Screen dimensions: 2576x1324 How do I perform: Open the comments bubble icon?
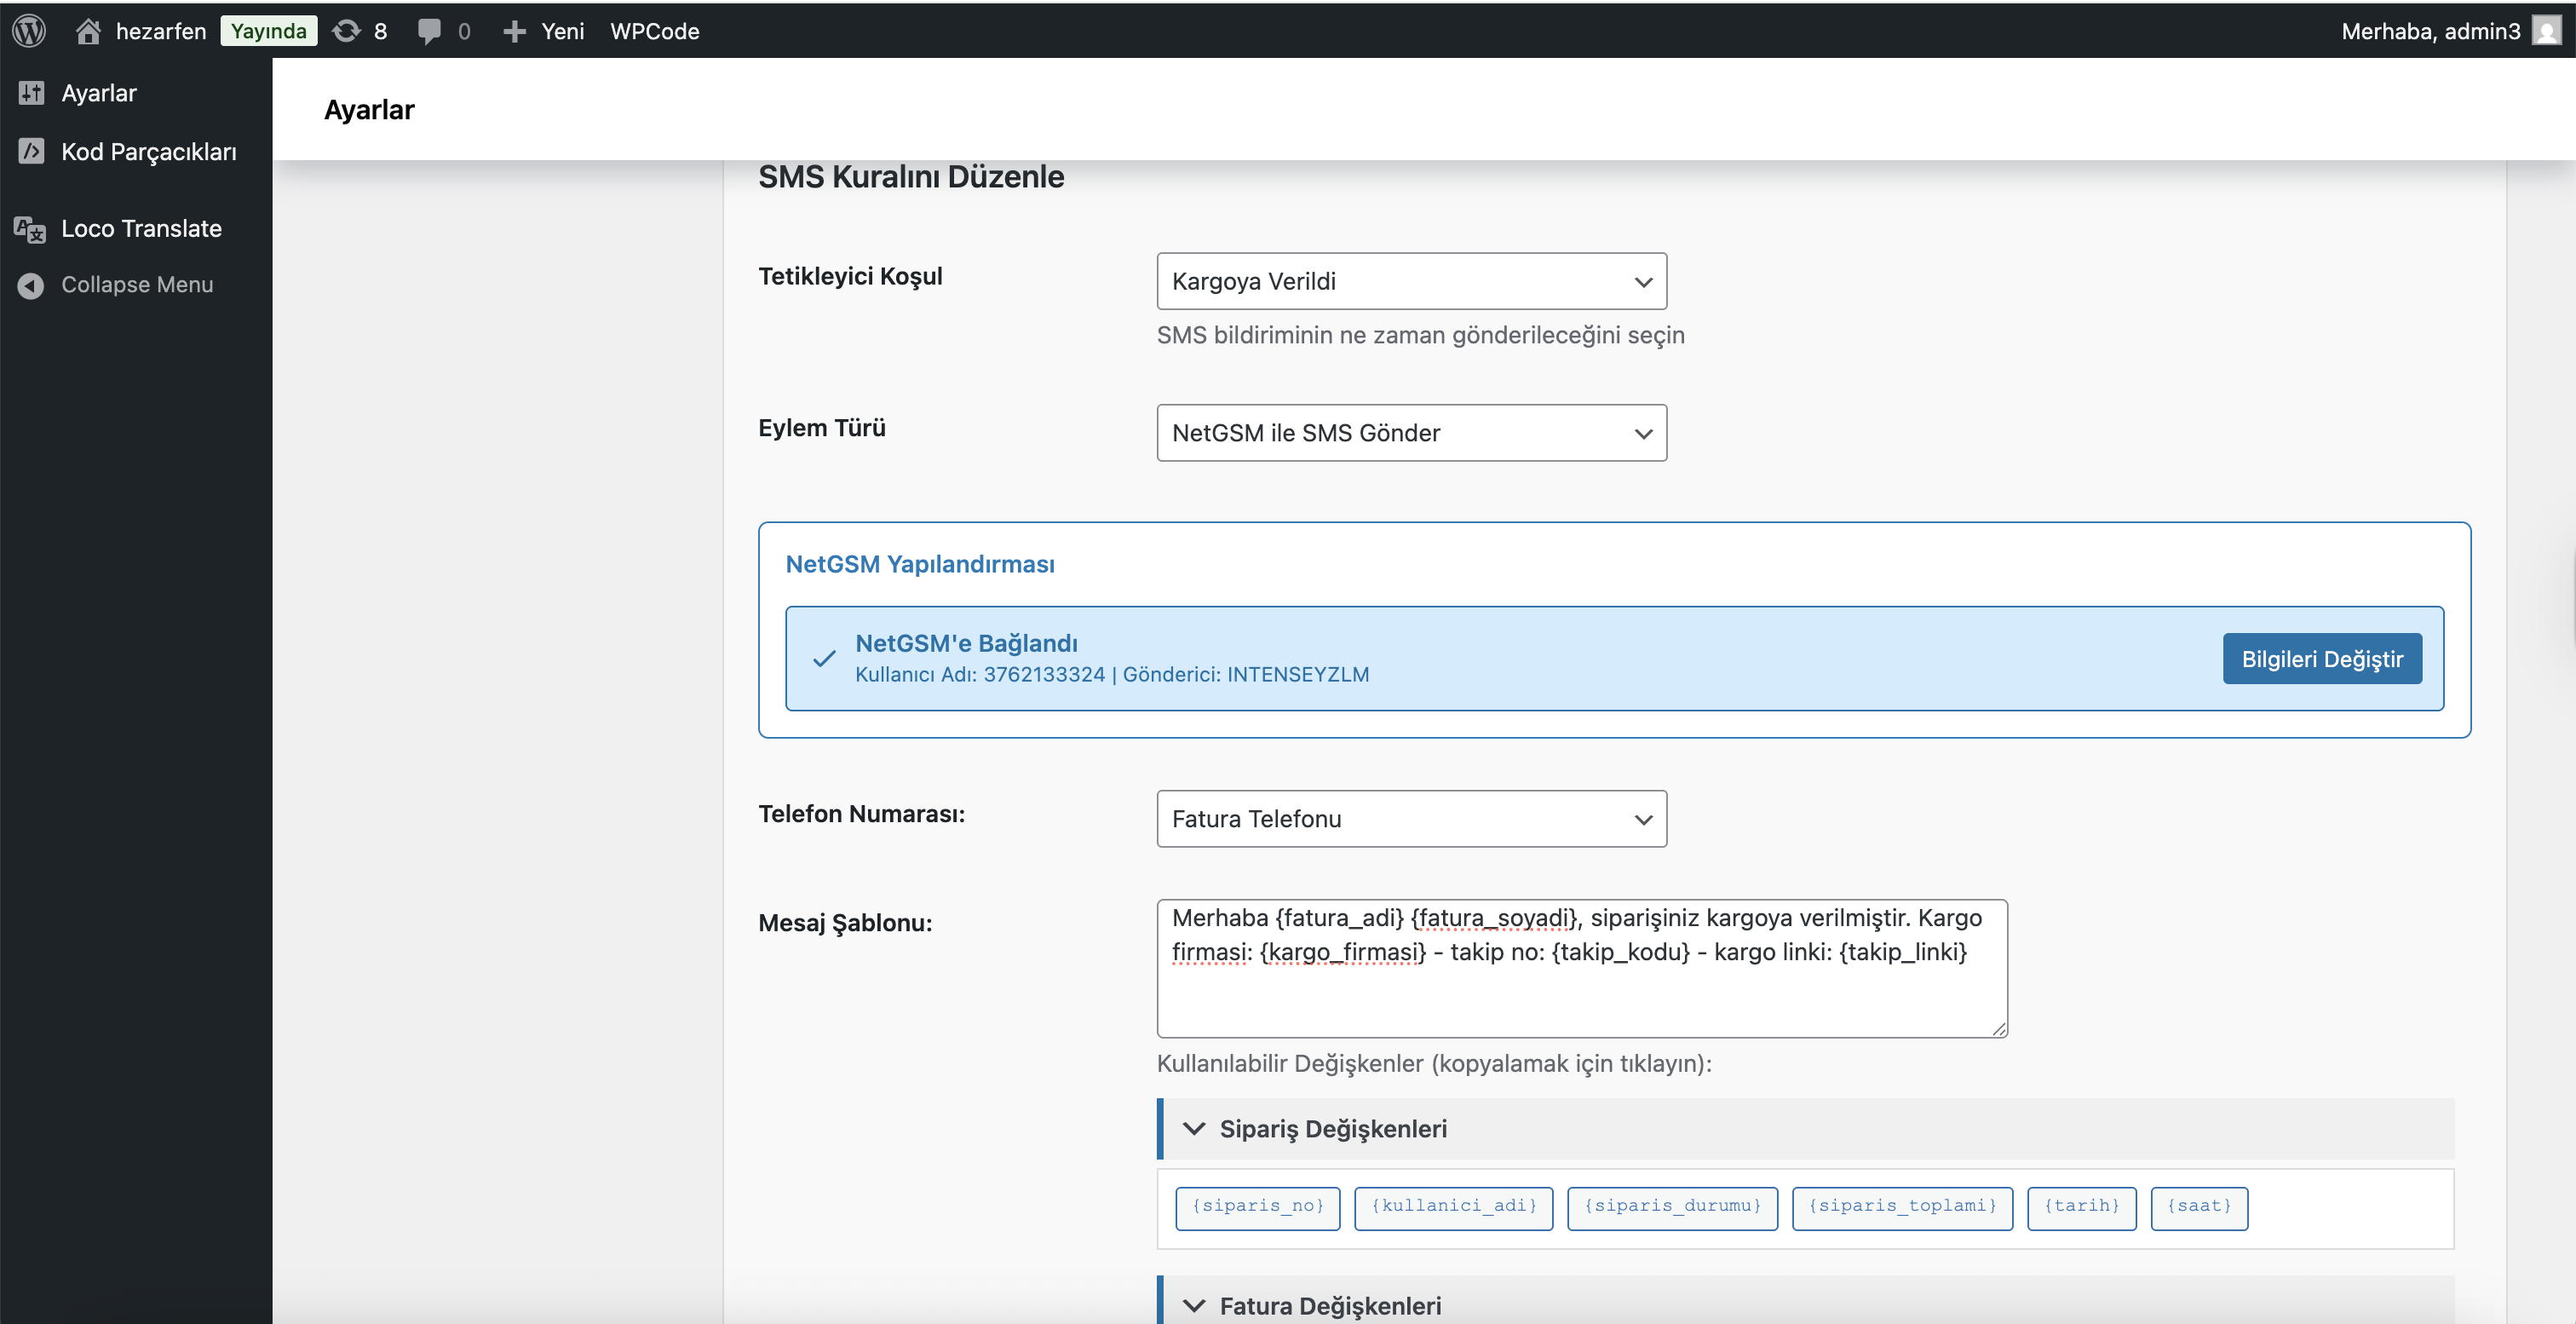pyautogui.click(x=429, y=32)
